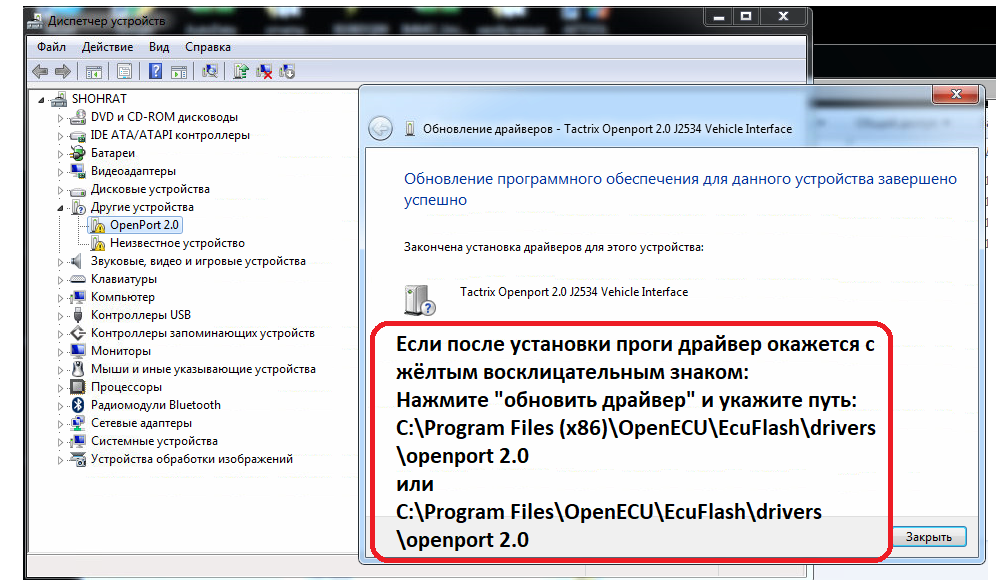Click the Help toolbar icon
The height and width of the screenshot is (580, 996).
(156, 71)
